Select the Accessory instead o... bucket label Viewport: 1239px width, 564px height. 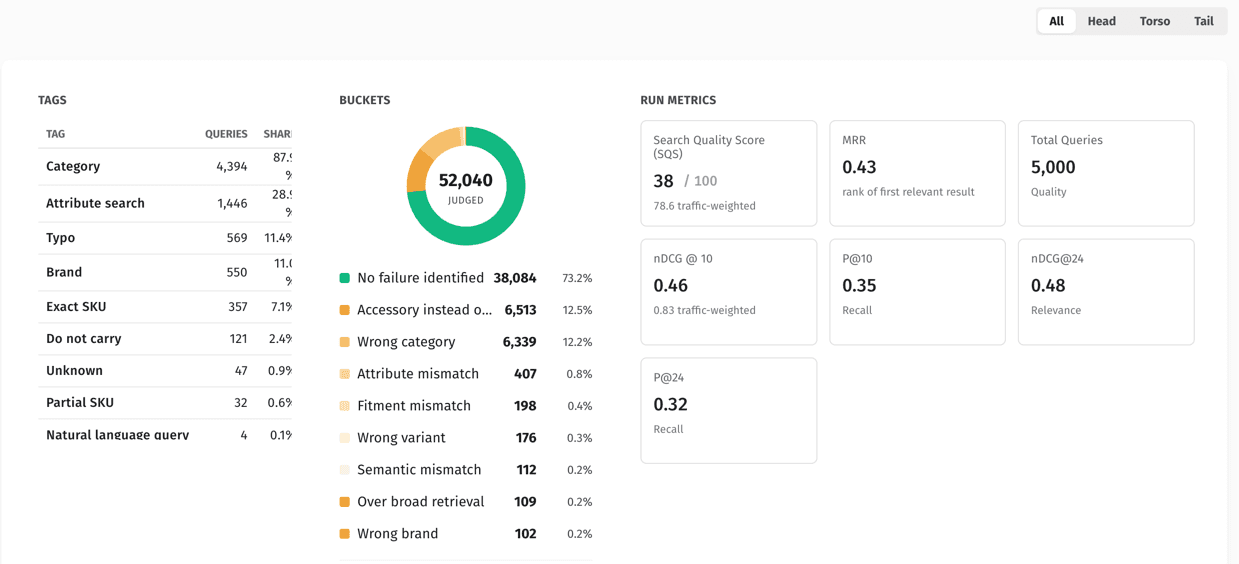[424, 310]
